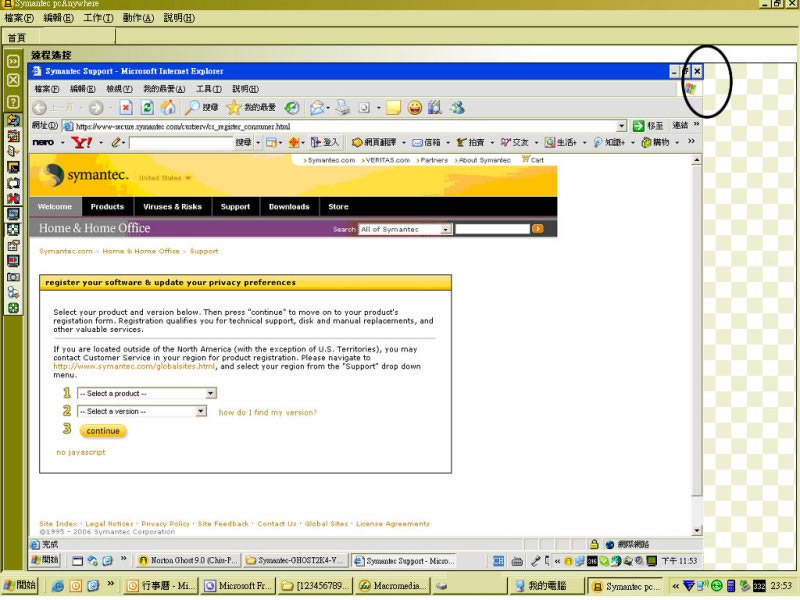This screenshot has width=800, height=600.
Task: Open 'how do I find my version?' link
Action: tap(267, 412)
